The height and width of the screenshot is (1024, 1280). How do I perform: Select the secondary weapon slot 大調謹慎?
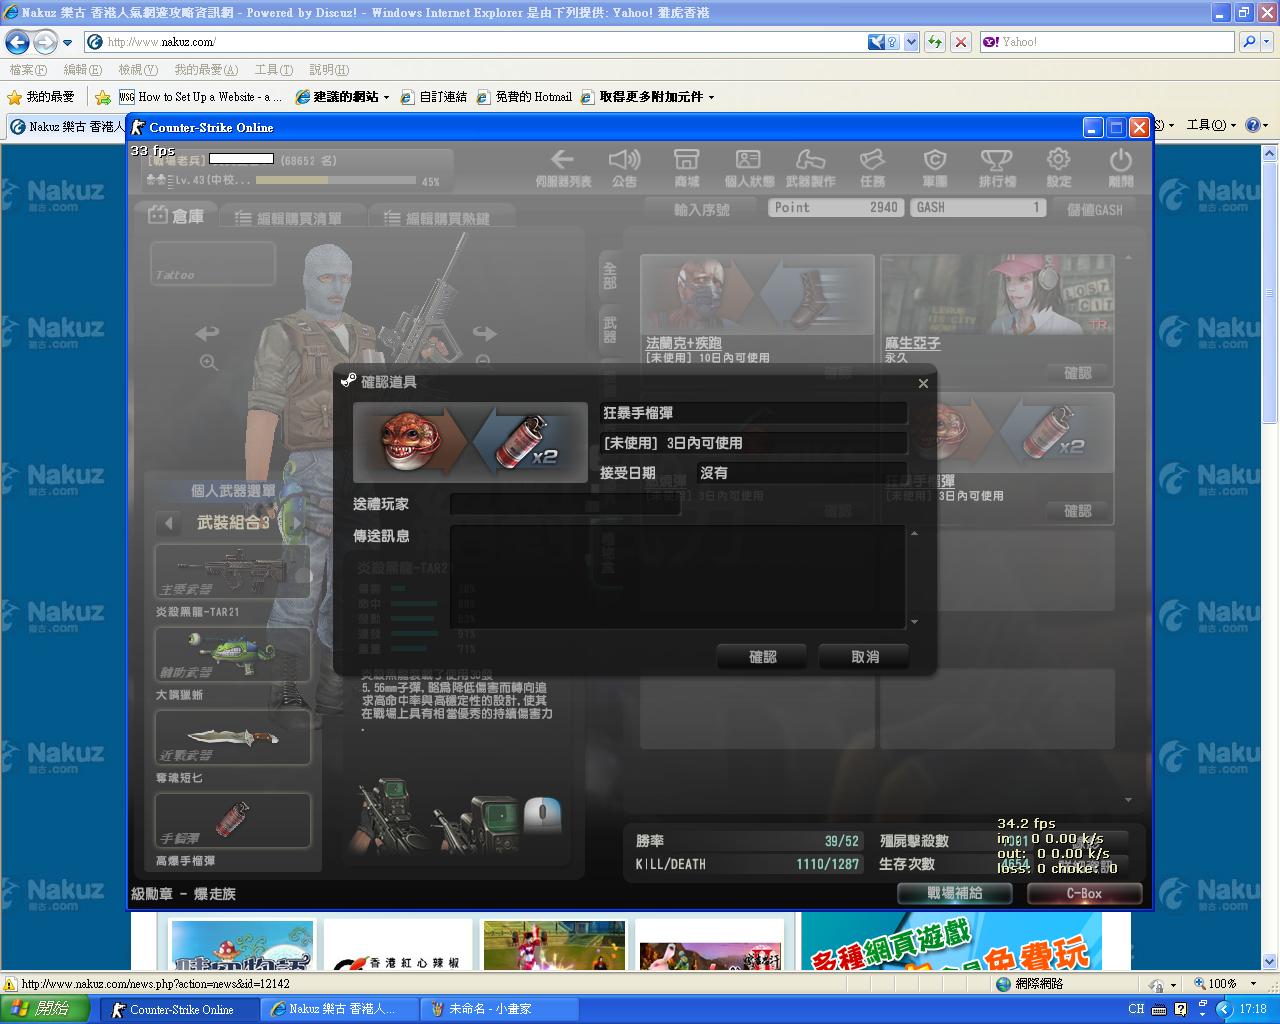click(232, 654)
